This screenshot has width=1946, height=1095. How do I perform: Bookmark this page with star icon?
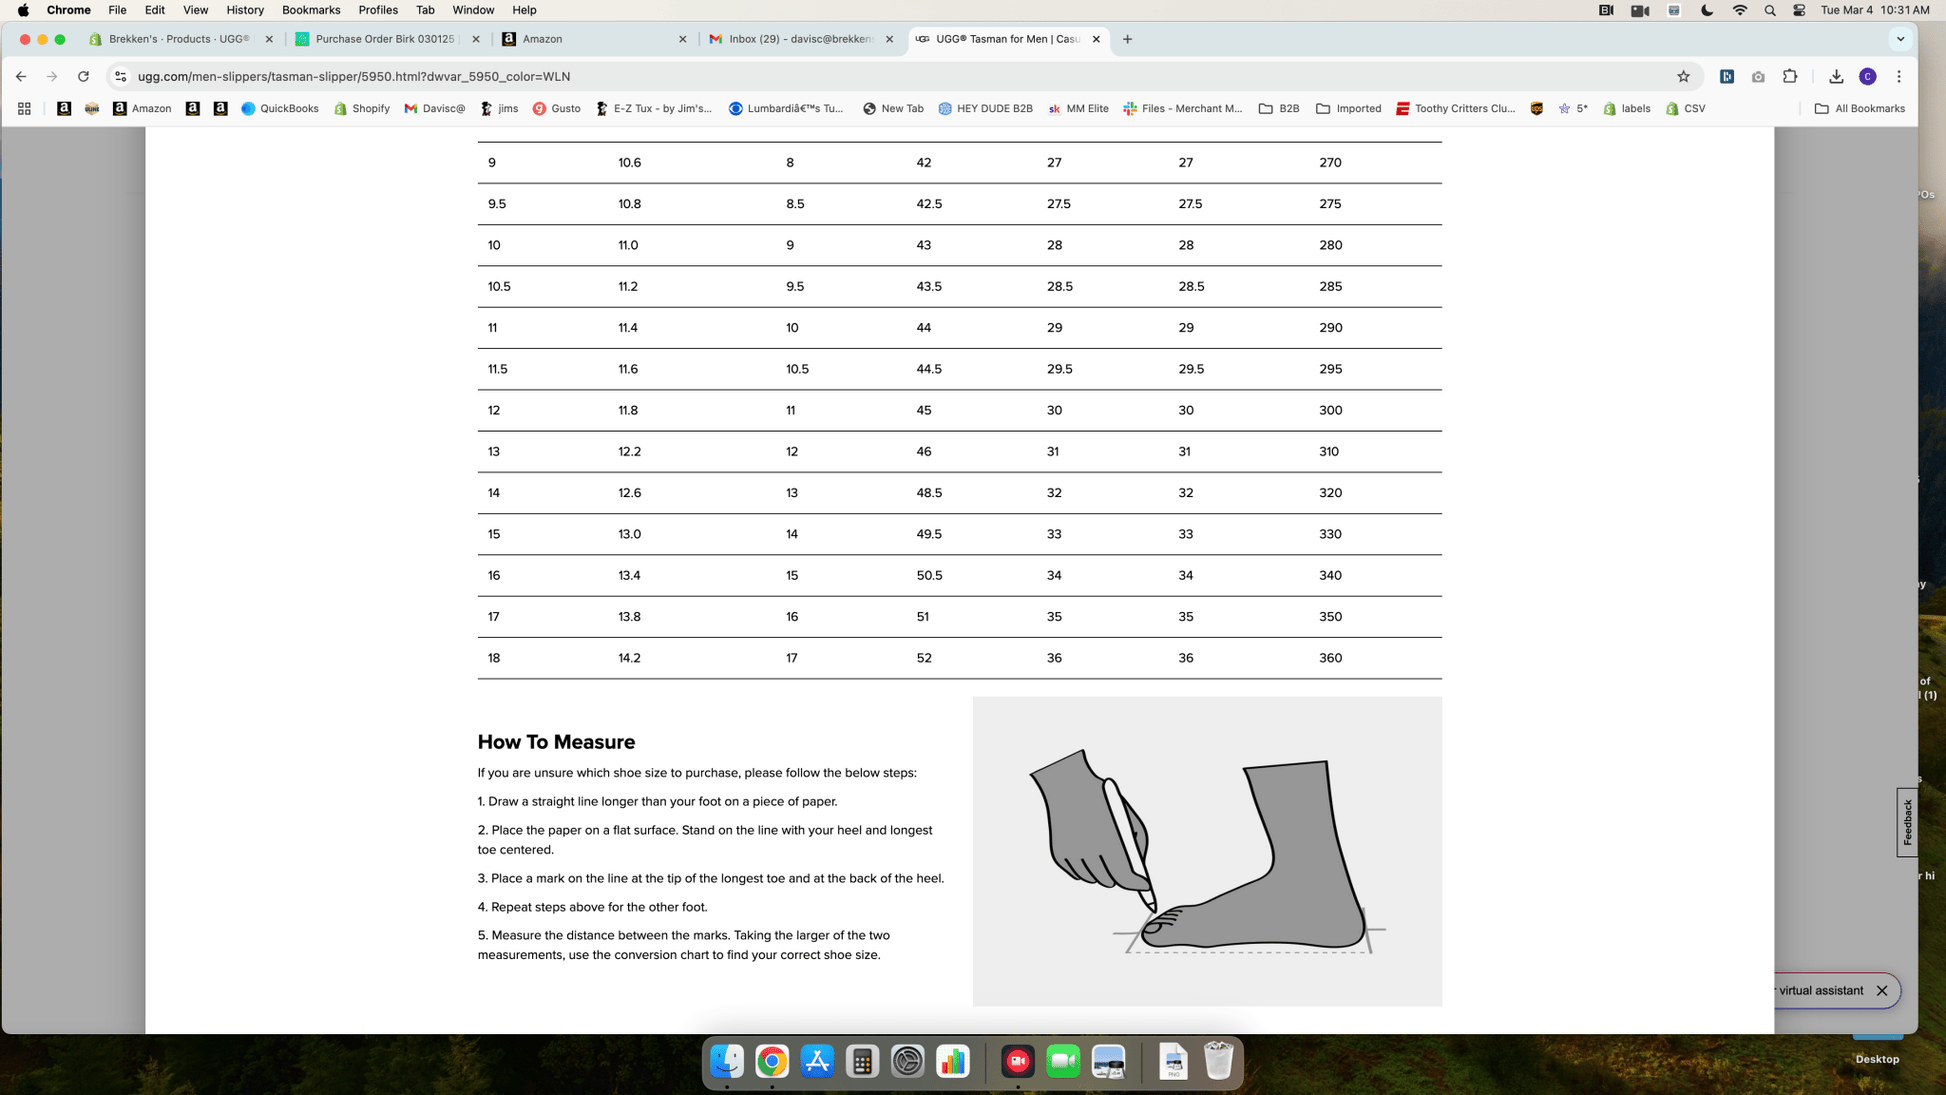click(1683, 76)
